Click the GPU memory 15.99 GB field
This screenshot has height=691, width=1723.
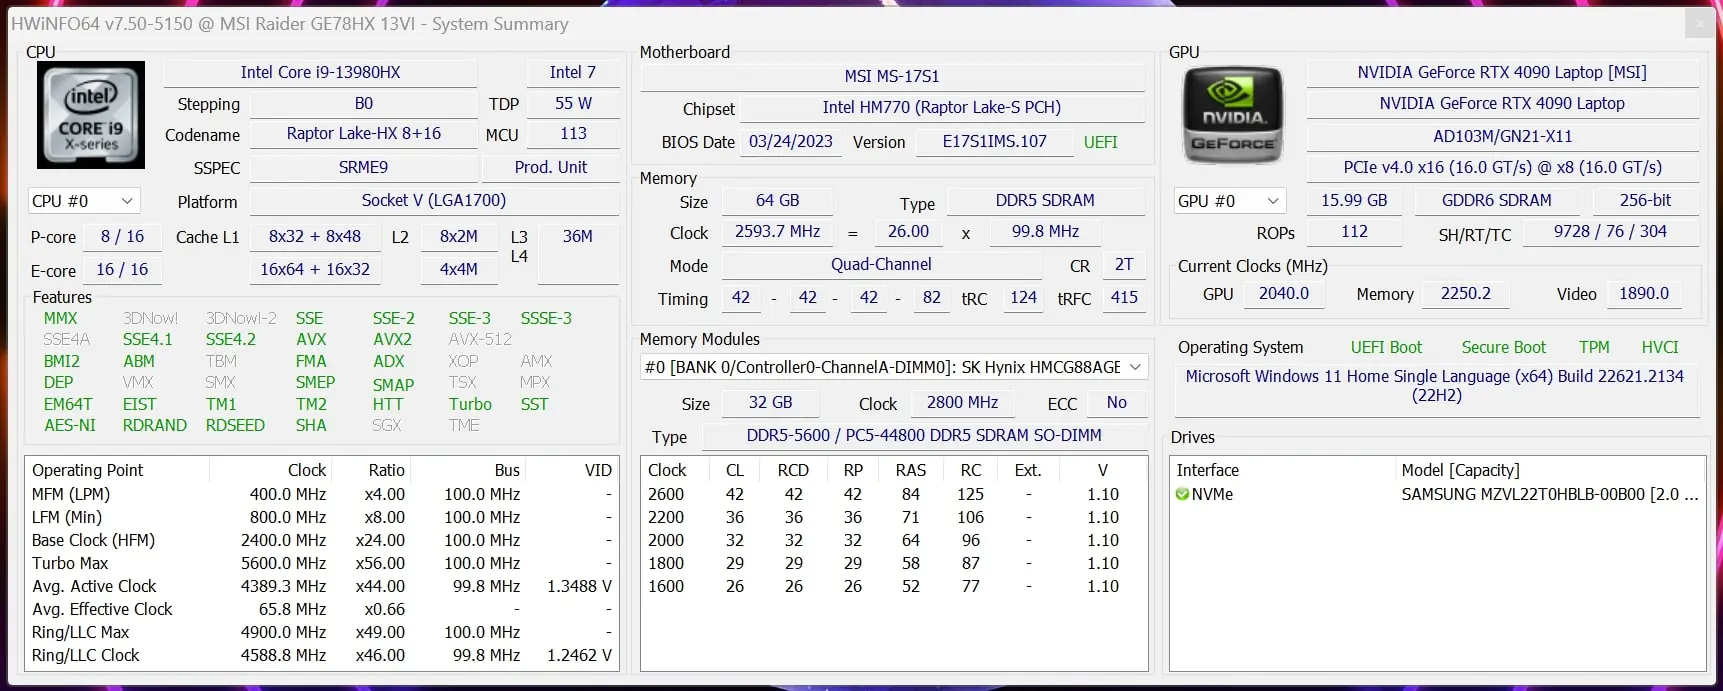tap(1354, 200)
